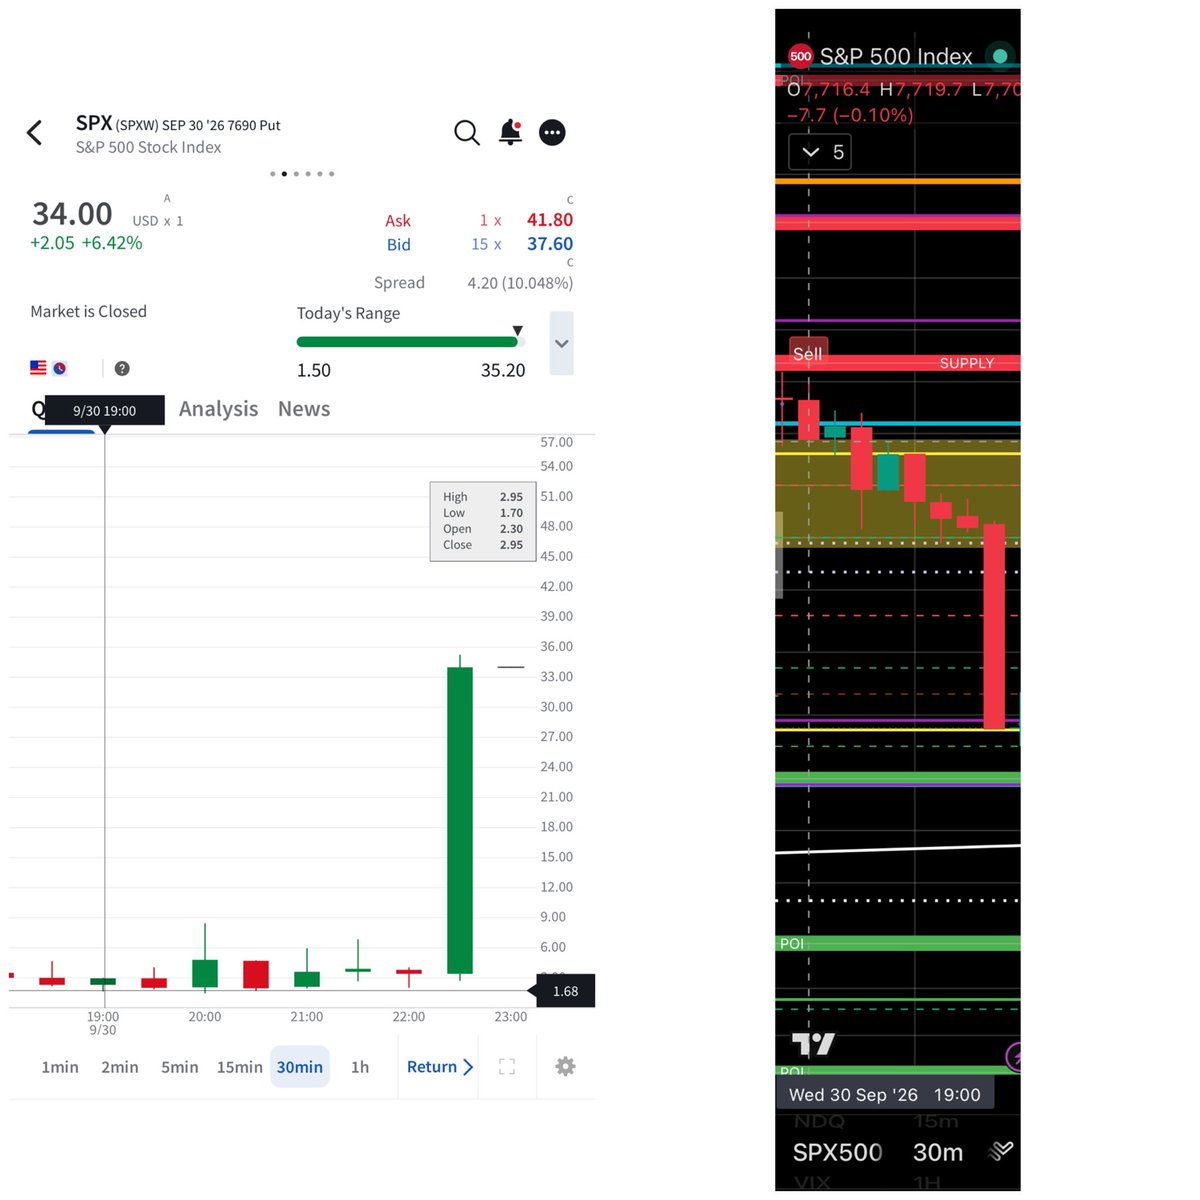Tap the Wed 30 Sep '26 19:00 date label
1200x1200 pixels.
884,1095
